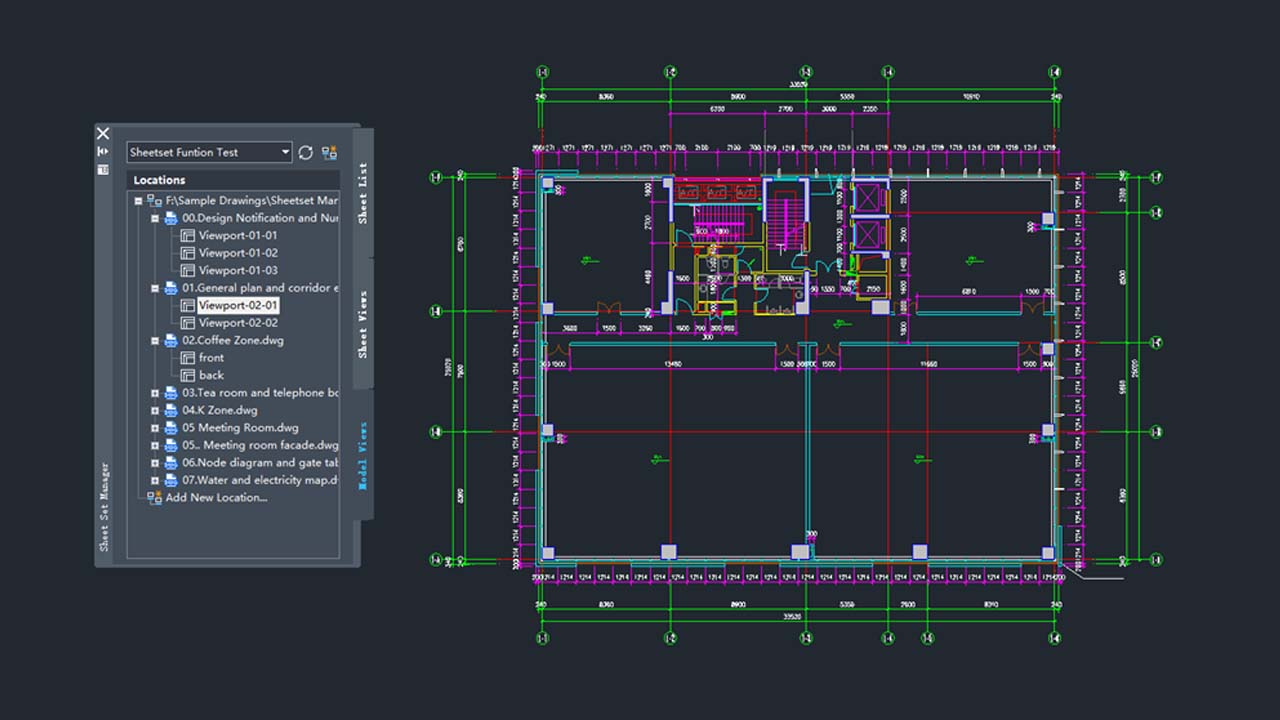The height and width of the screenshot is (720, 1280).
Task: Expand the 05 Meeting Room.dwg node
Action: pos(155,428)
